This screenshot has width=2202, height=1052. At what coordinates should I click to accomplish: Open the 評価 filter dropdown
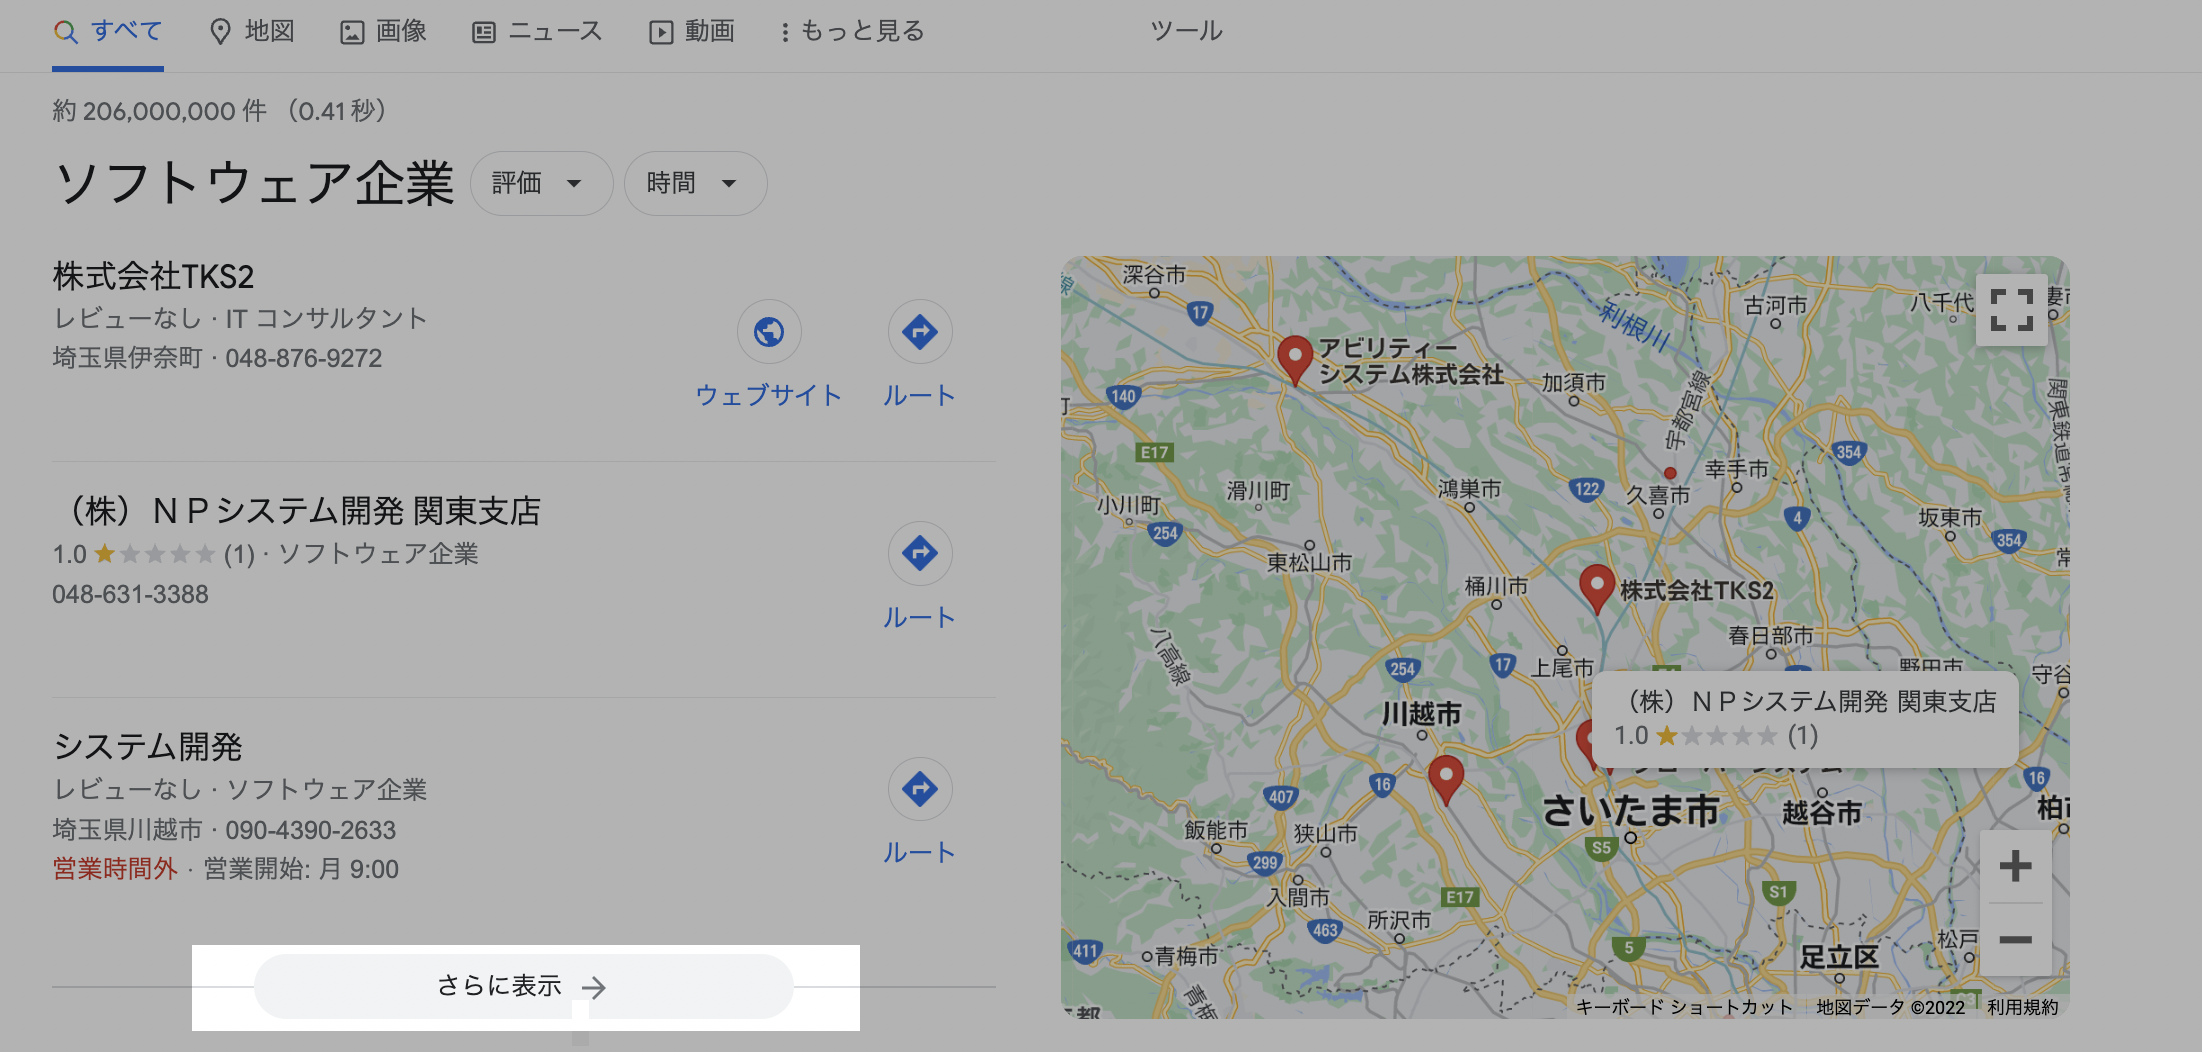click(x=541, y=183)
